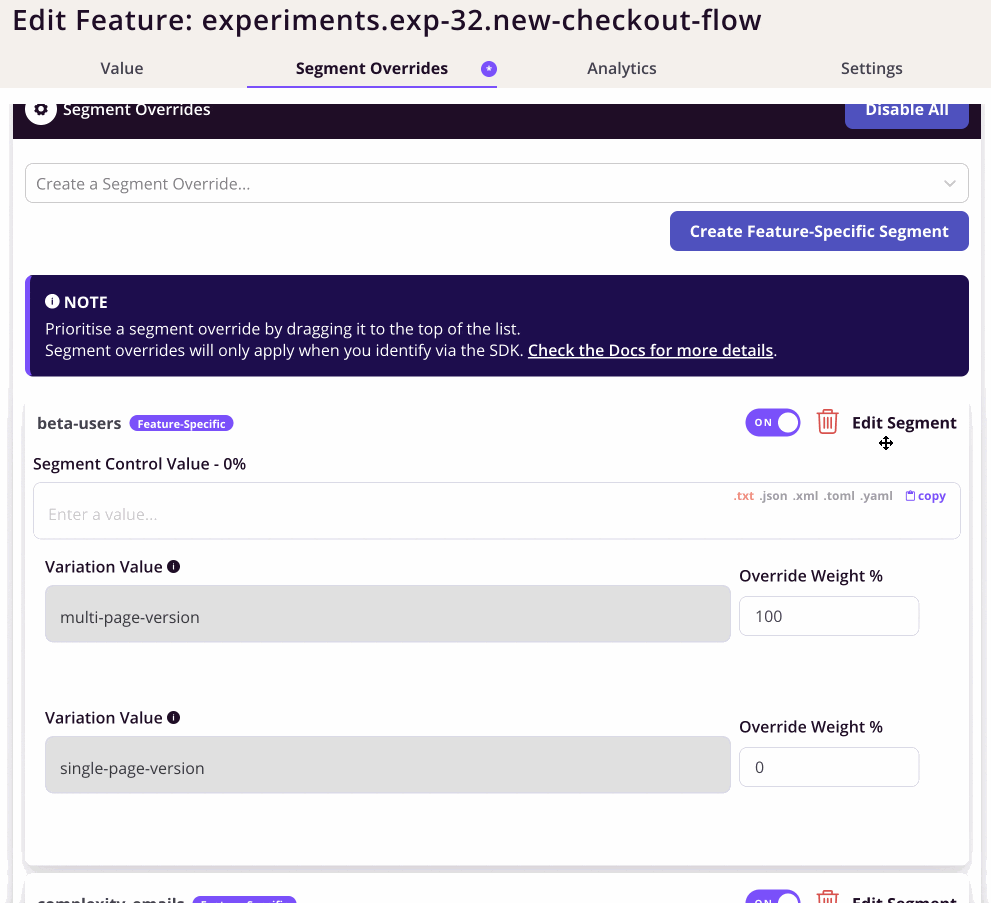The width and height of the screenshot is (991, 903).
Task: Click info icon beside single-page-version Variation Value
Action: point(174,718)
